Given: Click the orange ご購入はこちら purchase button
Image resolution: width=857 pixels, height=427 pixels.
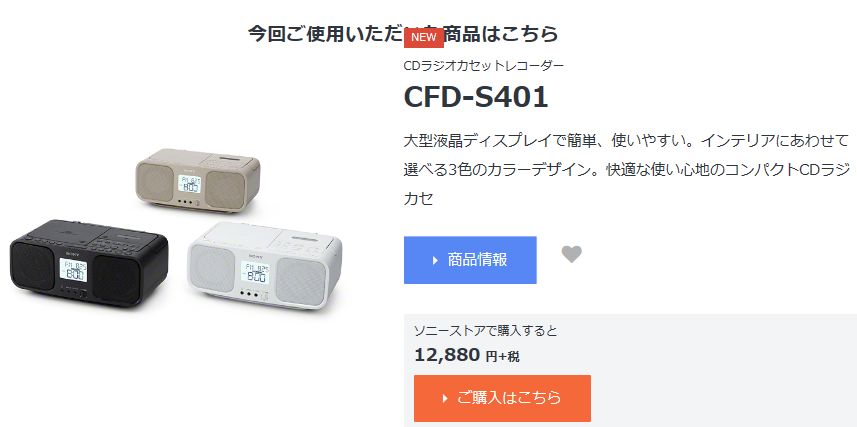Looking at the screenshot, I should pyautogui.click(x=502, y=398).
